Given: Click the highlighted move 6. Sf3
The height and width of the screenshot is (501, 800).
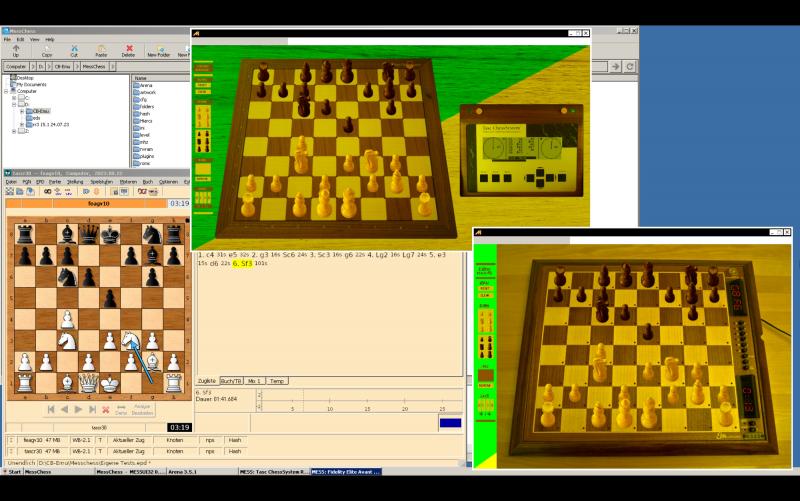Looking at the screenshot, I should coord(242,264).
